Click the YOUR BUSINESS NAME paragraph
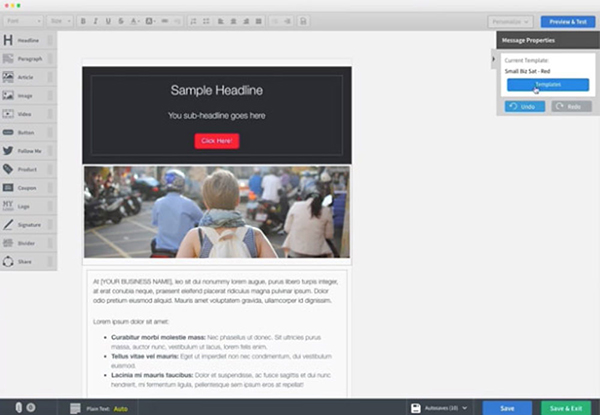This screenshot has width=600, height=415. (x=215, y=291)
